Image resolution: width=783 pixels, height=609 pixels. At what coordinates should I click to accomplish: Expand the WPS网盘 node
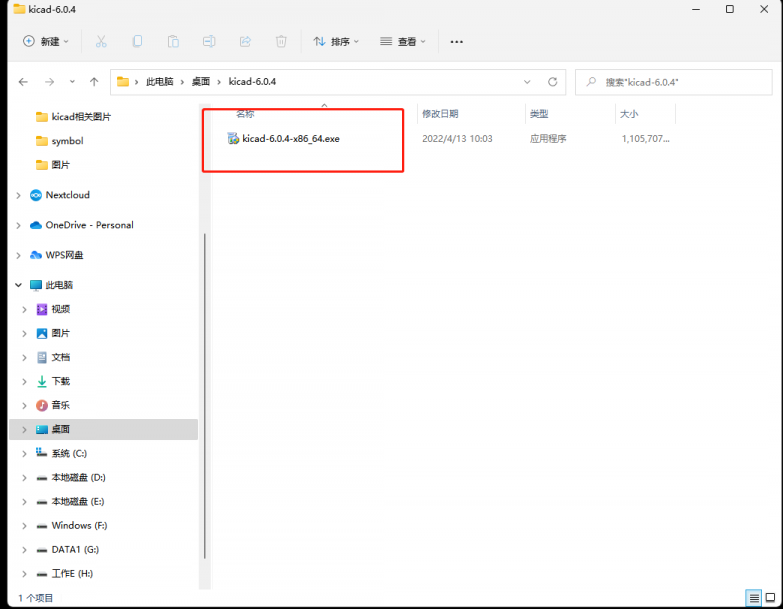[18, 255]
